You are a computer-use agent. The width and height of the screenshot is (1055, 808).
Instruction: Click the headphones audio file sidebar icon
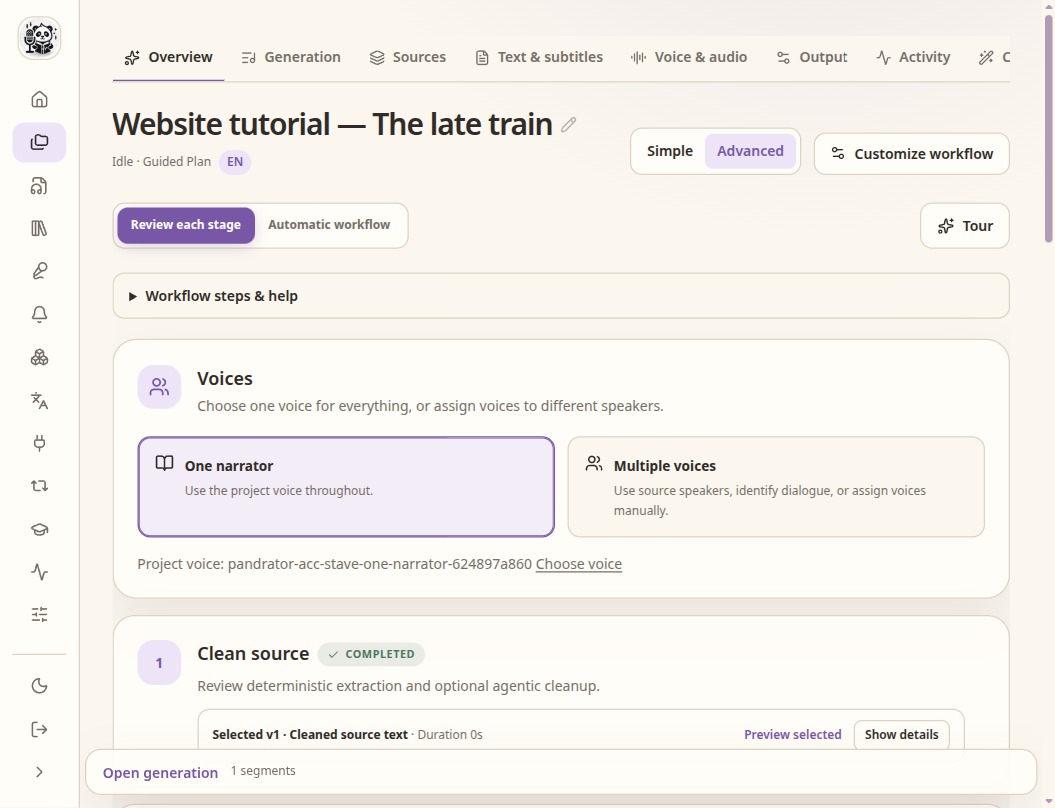[x=39, y=186]
